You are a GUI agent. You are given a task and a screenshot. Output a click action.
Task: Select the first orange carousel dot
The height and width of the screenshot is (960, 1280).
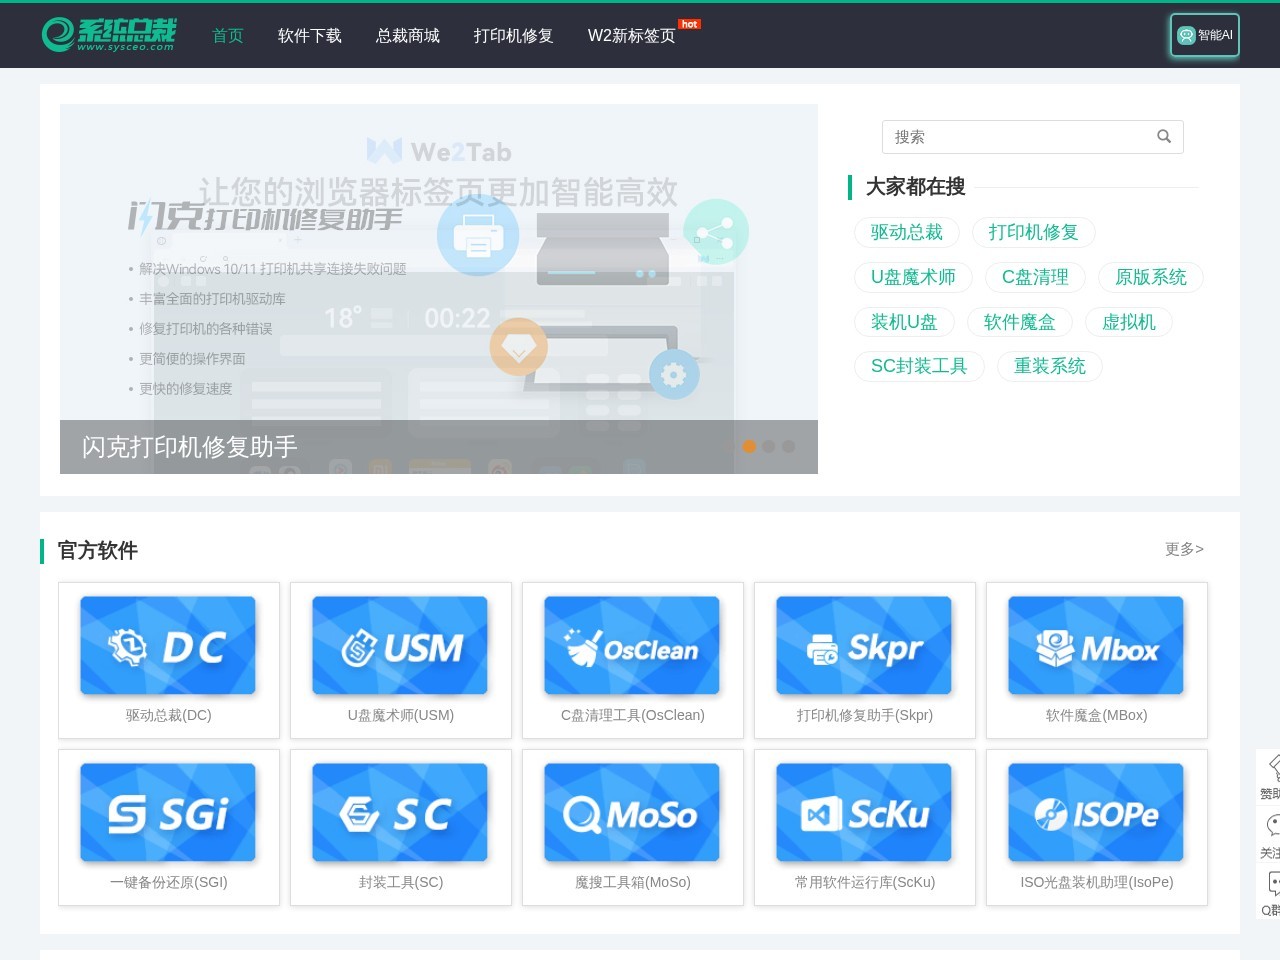coord(749,447)
